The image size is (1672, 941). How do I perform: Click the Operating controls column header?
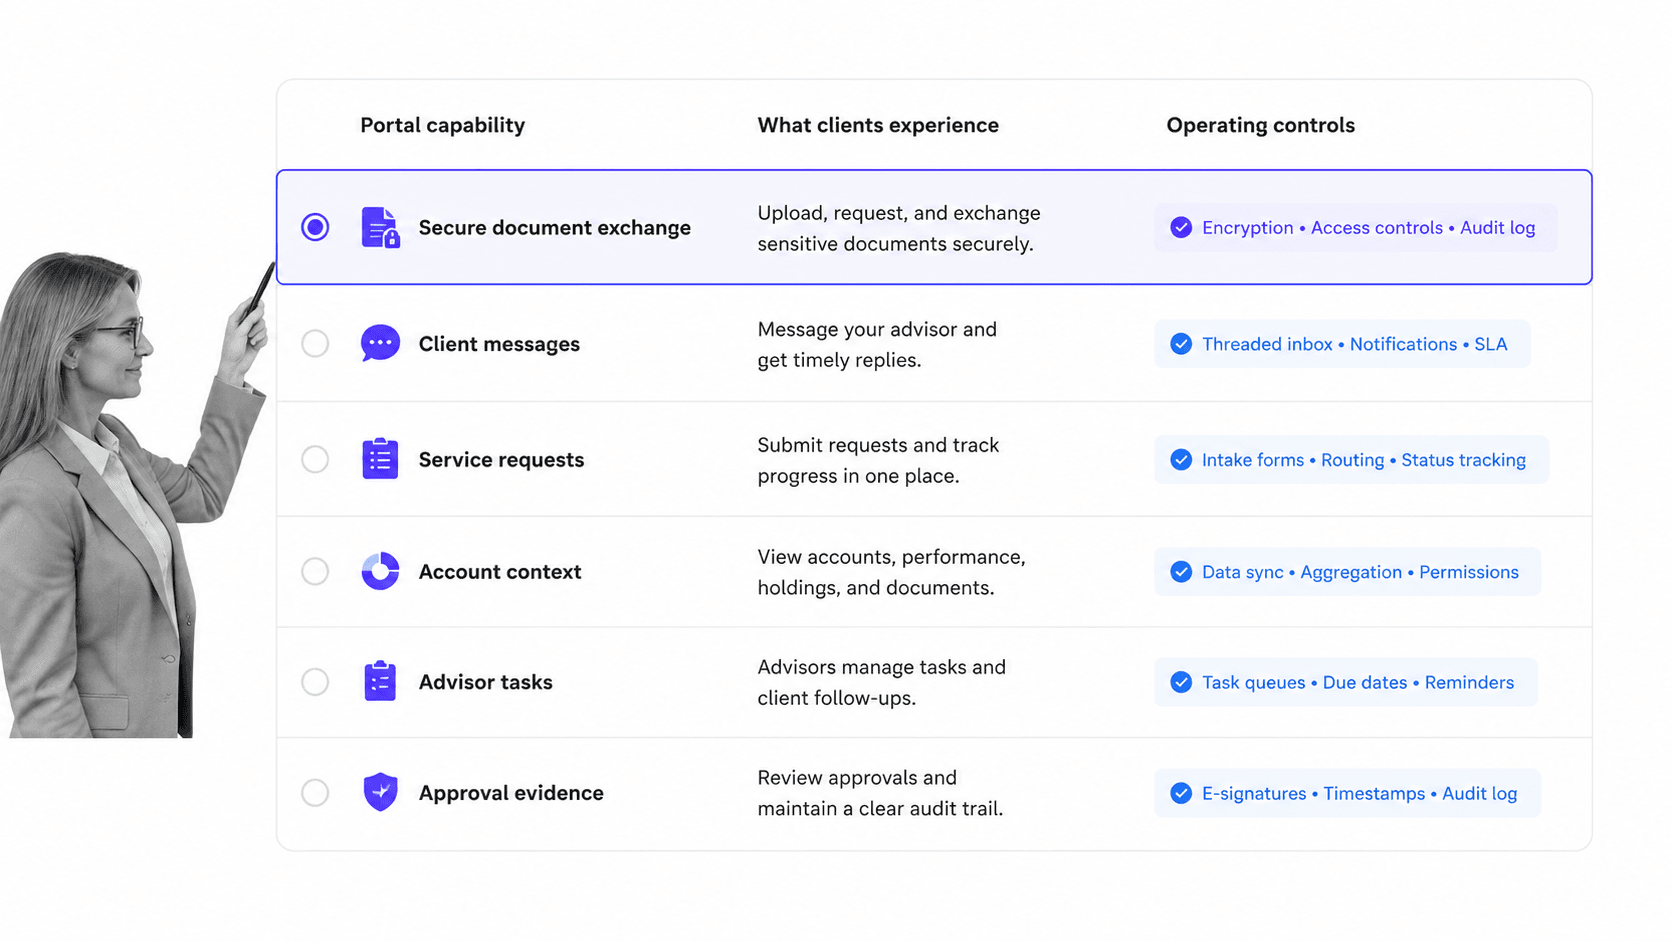1260,125
